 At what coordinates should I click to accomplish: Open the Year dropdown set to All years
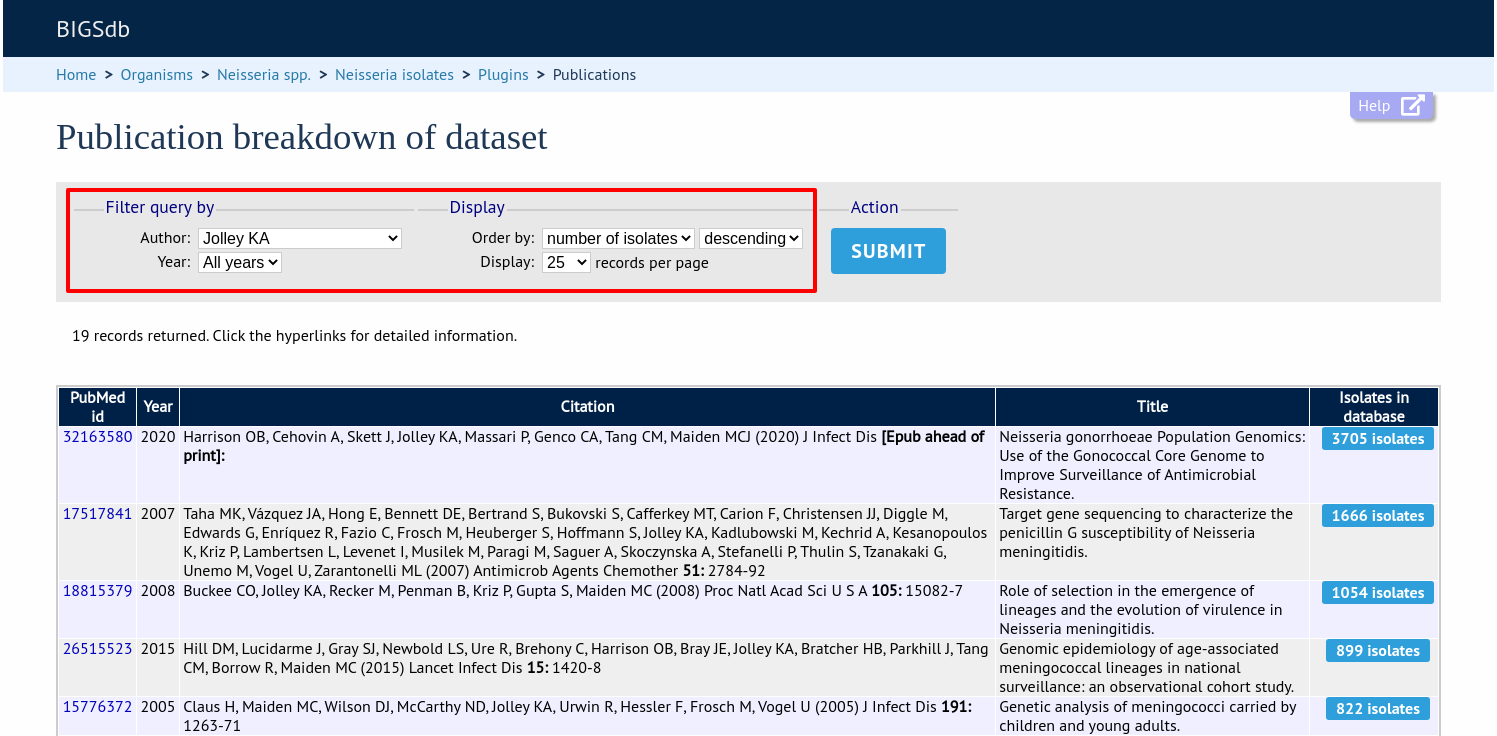click(240, 262)
